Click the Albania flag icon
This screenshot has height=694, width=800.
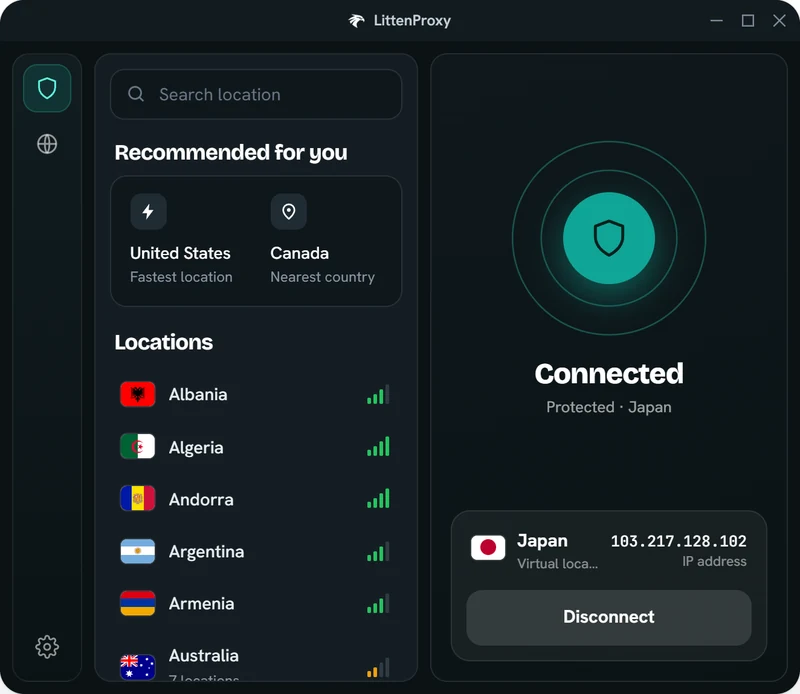[138, 394]
